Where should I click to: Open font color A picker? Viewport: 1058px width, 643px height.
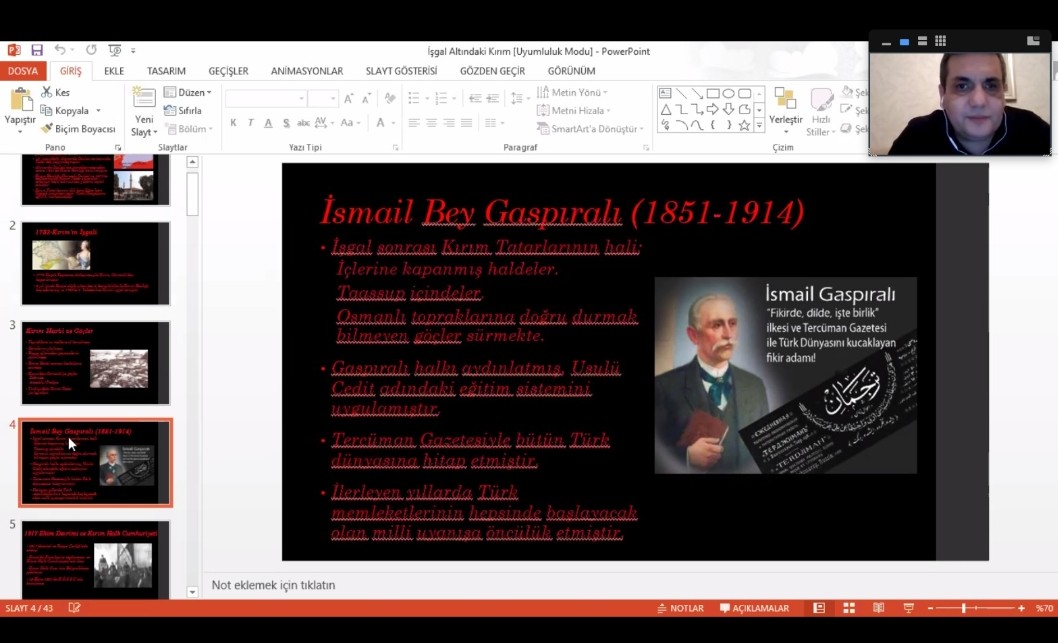[380, 123]
